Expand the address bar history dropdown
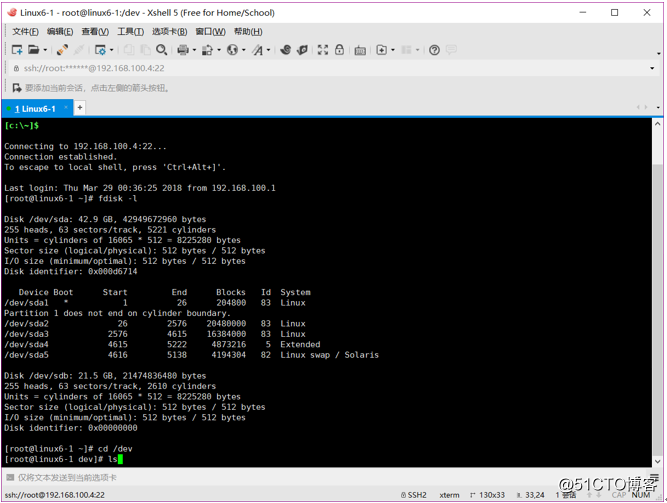 point(652,68)
